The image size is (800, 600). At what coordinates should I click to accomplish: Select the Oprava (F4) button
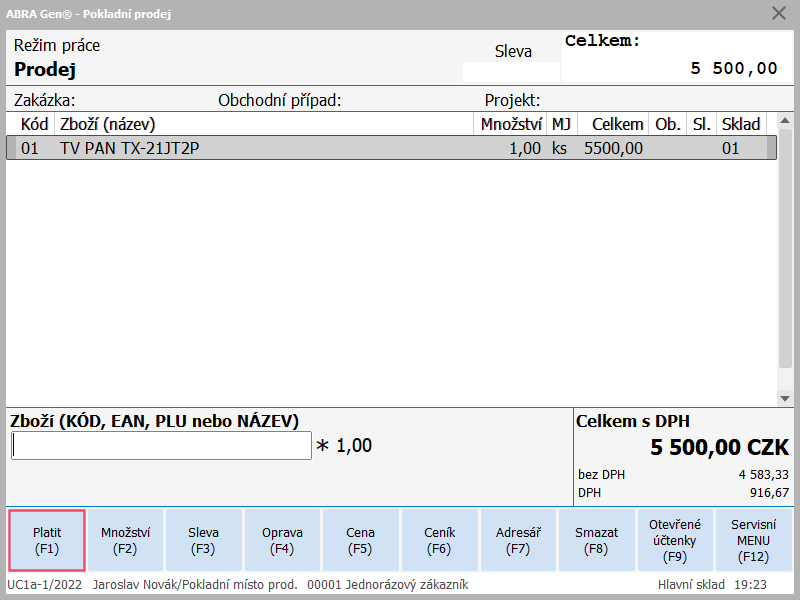[282, 540]
